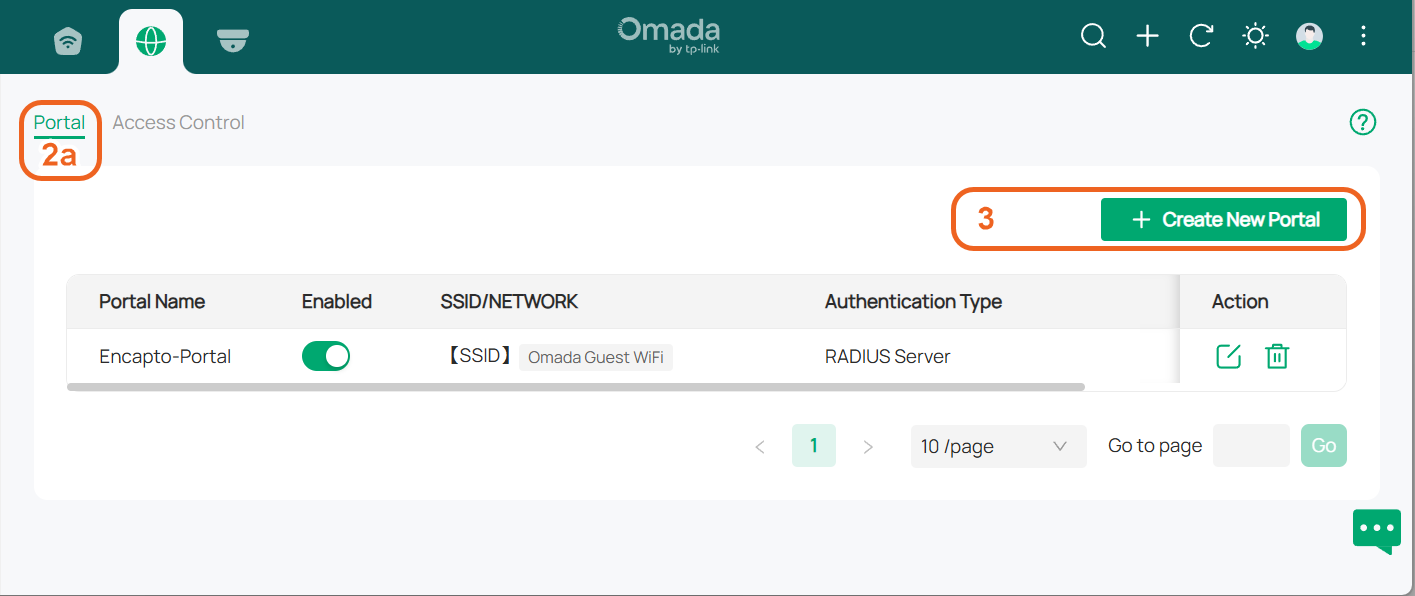The width and height of the screenshot is (1415, 596).
Task: Click the table horizontal scrollbar
Action: (576, 386)
